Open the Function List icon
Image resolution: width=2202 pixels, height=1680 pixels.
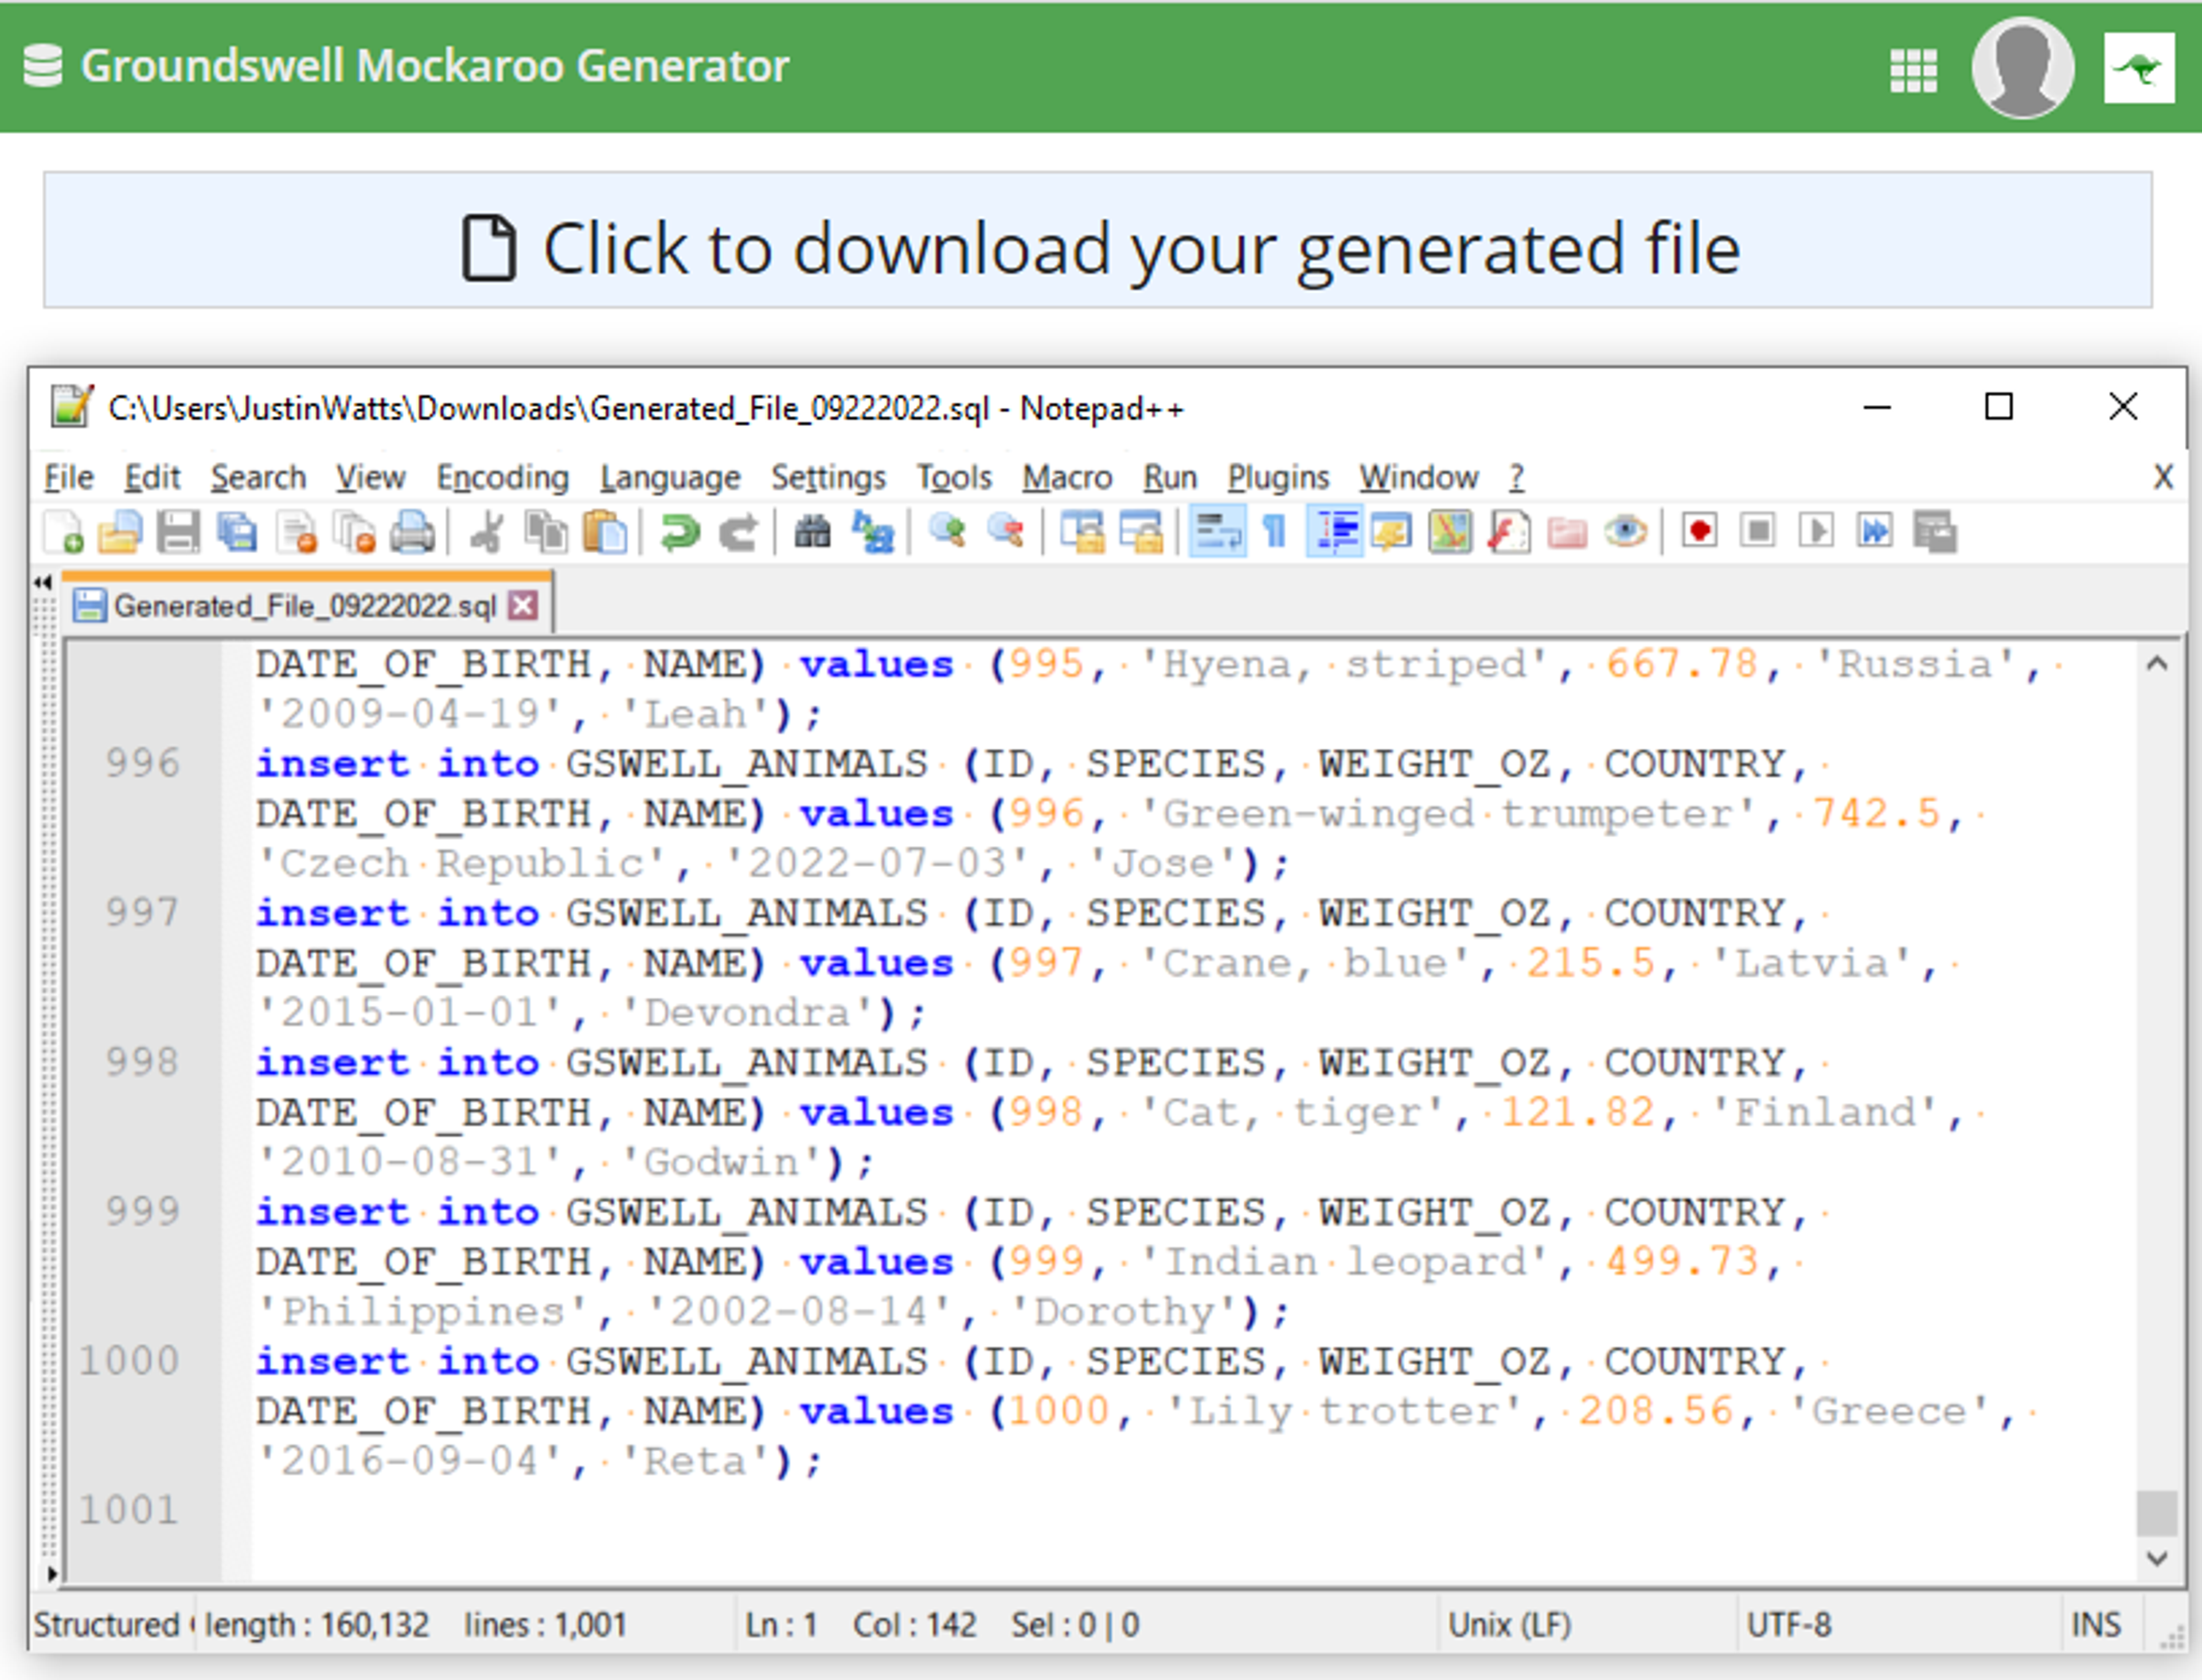tap(1508, 532)
